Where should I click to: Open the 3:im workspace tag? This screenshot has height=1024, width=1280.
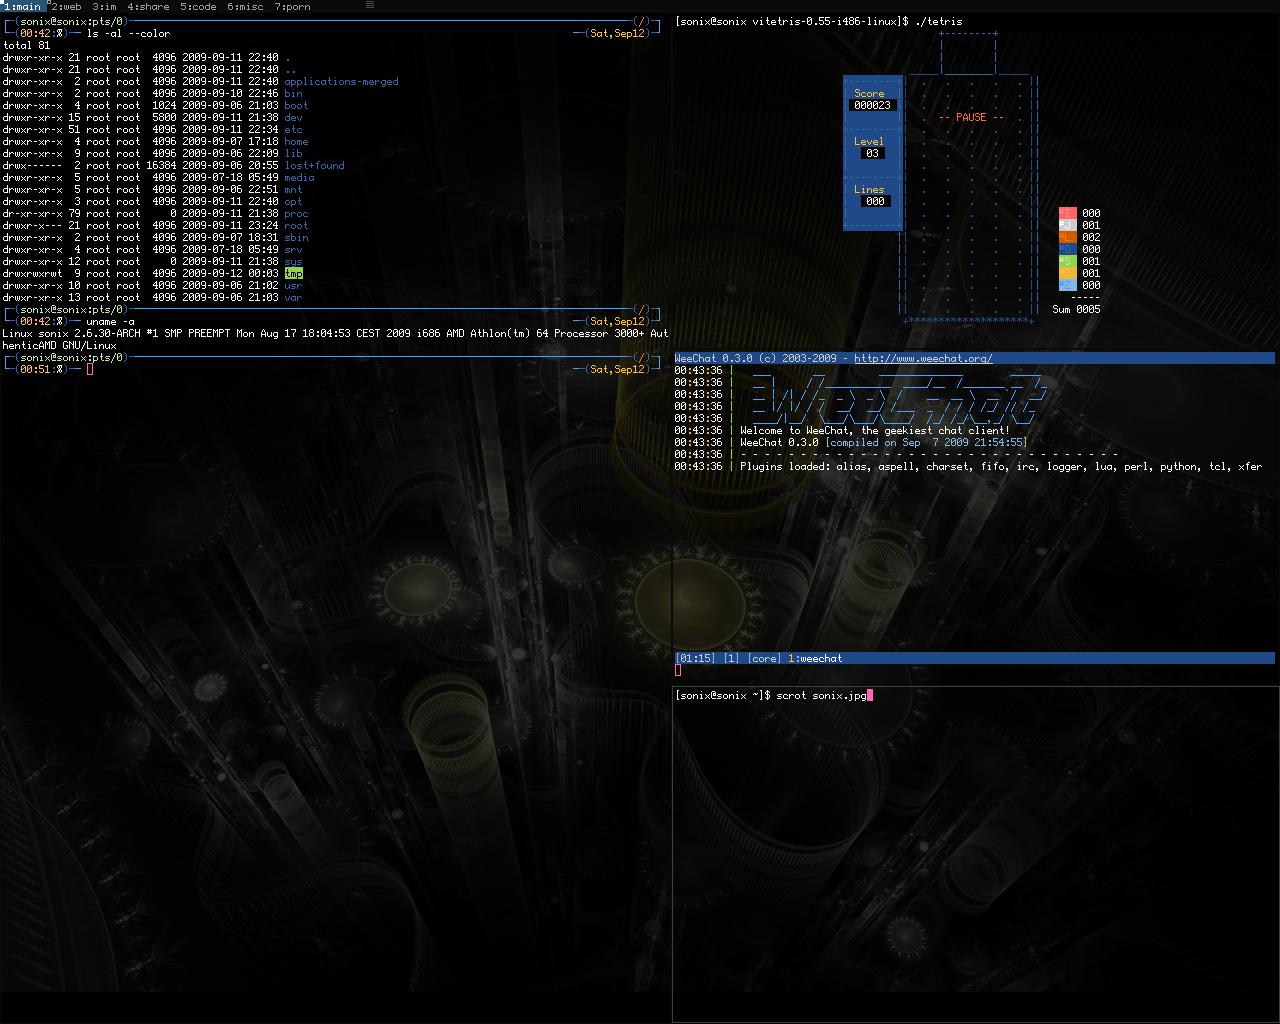click(x=105, y=6)
